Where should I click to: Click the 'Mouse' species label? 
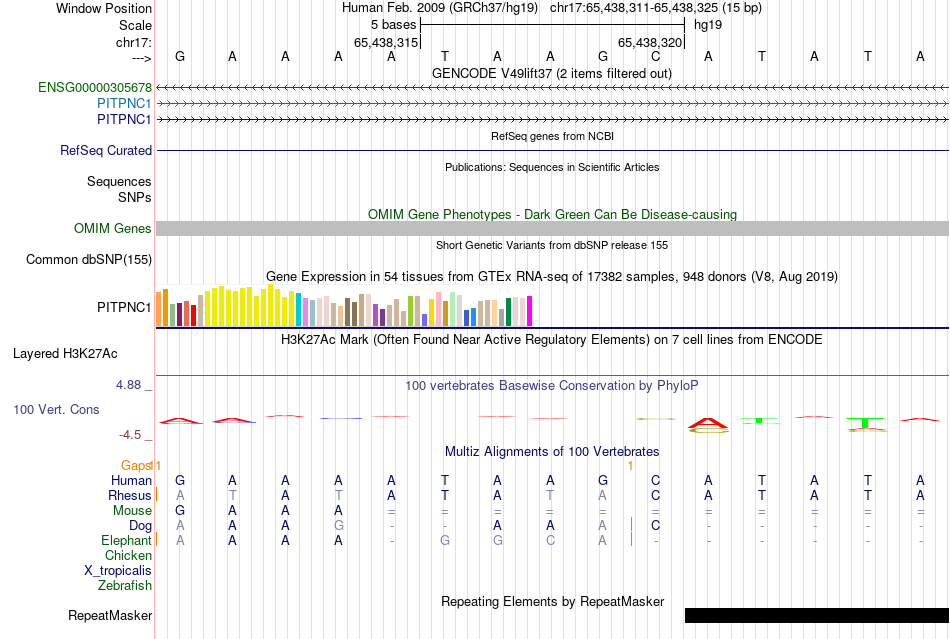132,511
